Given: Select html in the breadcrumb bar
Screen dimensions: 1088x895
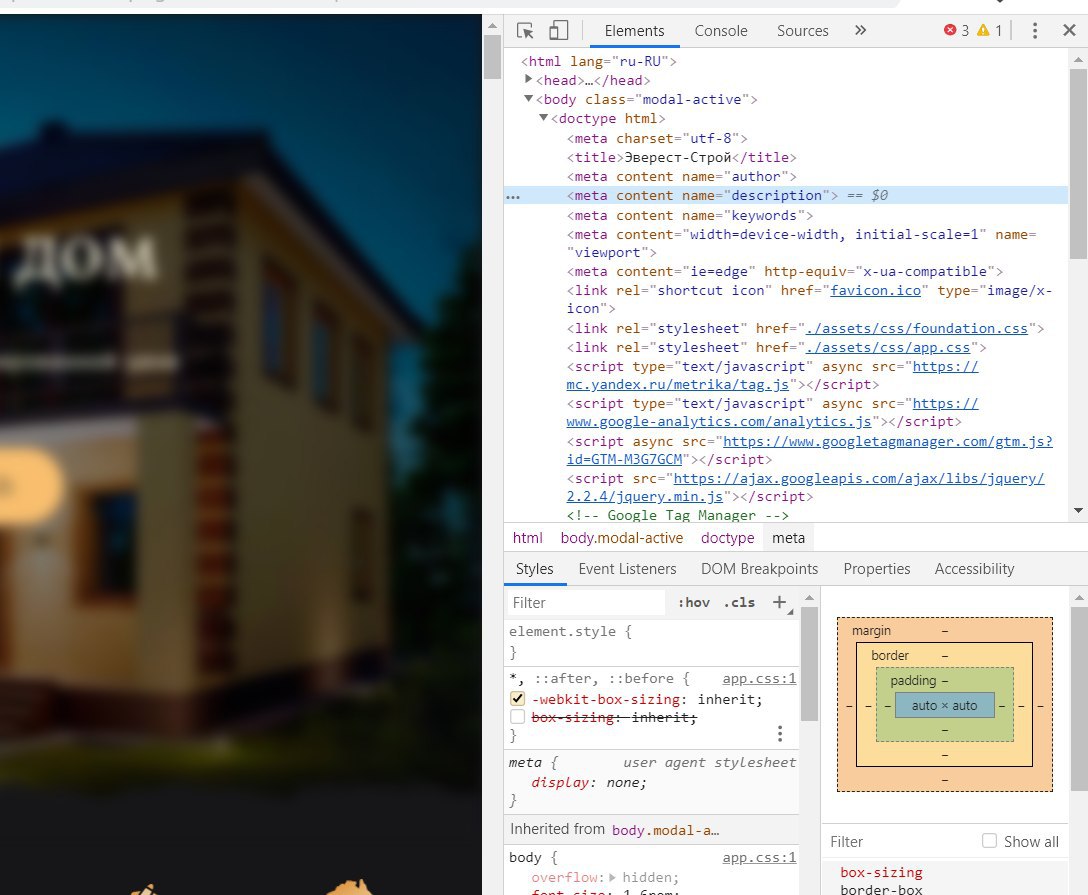Looking at the screenshot, I should pos(527,538).
